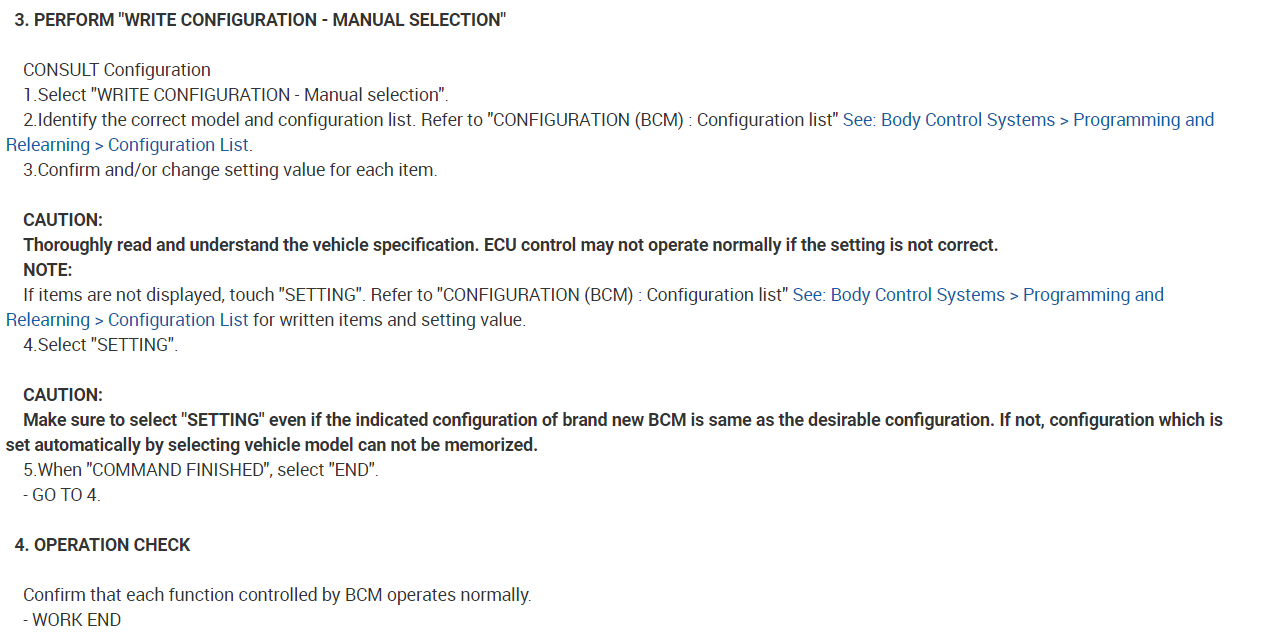Click step 1 "Select WRITE CONFIGURATION - Manual selection"

[x=236, y=95]
